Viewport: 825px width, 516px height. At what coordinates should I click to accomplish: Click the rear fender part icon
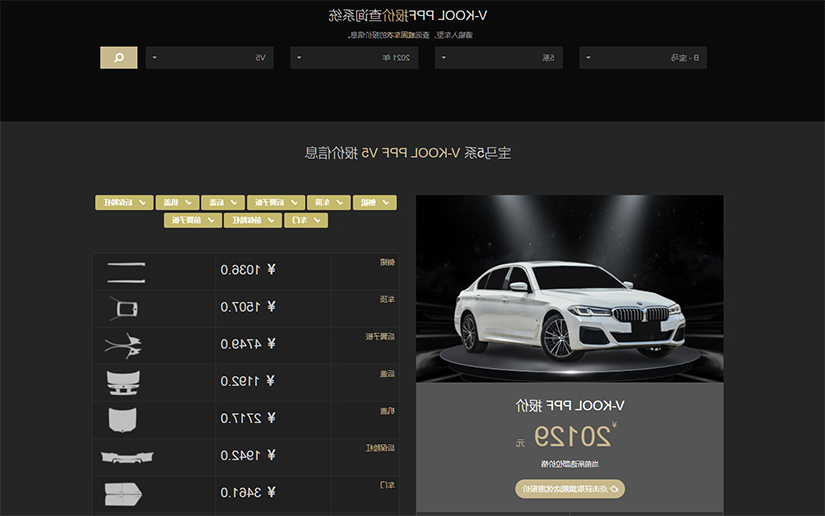point(124,346)
